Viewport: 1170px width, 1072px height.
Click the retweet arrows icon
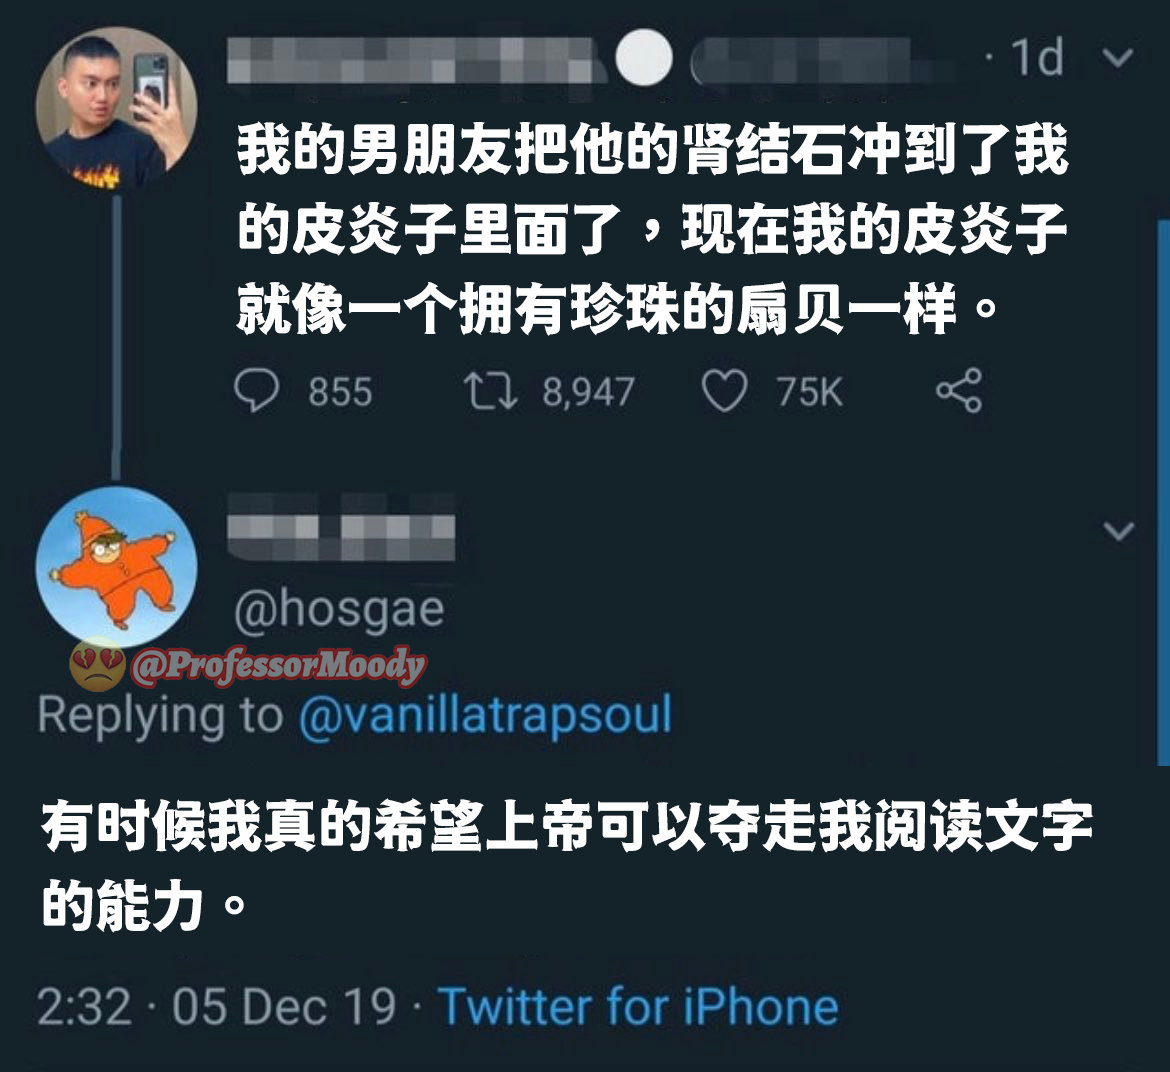click(x=490, y=391)
